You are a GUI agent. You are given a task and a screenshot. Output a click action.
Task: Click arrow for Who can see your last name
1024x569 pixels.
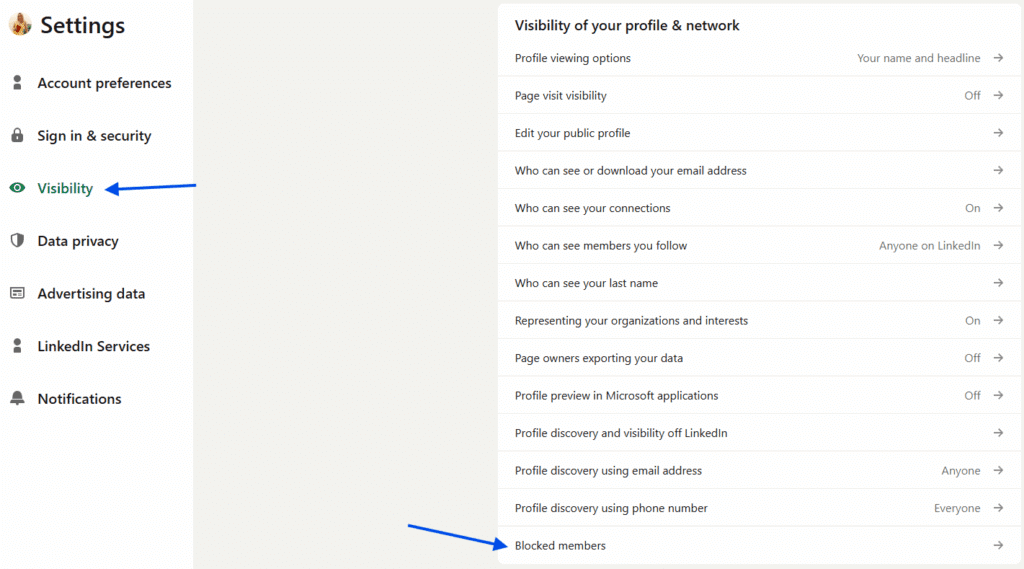998,283
